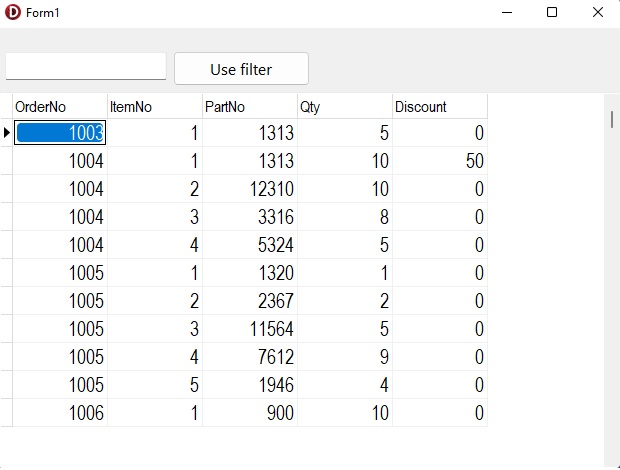Click the PartNo column header
The width and height of the screenshot is (620, 470).
[250, 107]
